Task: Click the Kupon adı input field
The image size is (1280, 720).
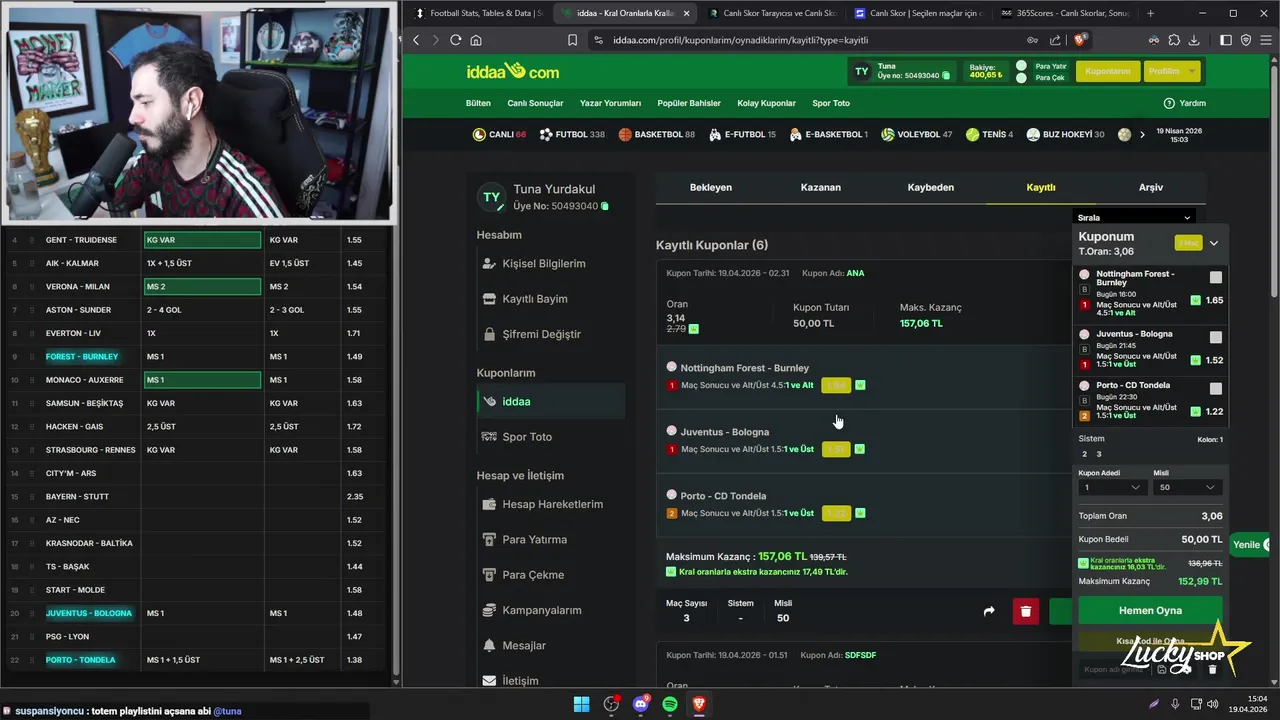Action: point(1115,669)
